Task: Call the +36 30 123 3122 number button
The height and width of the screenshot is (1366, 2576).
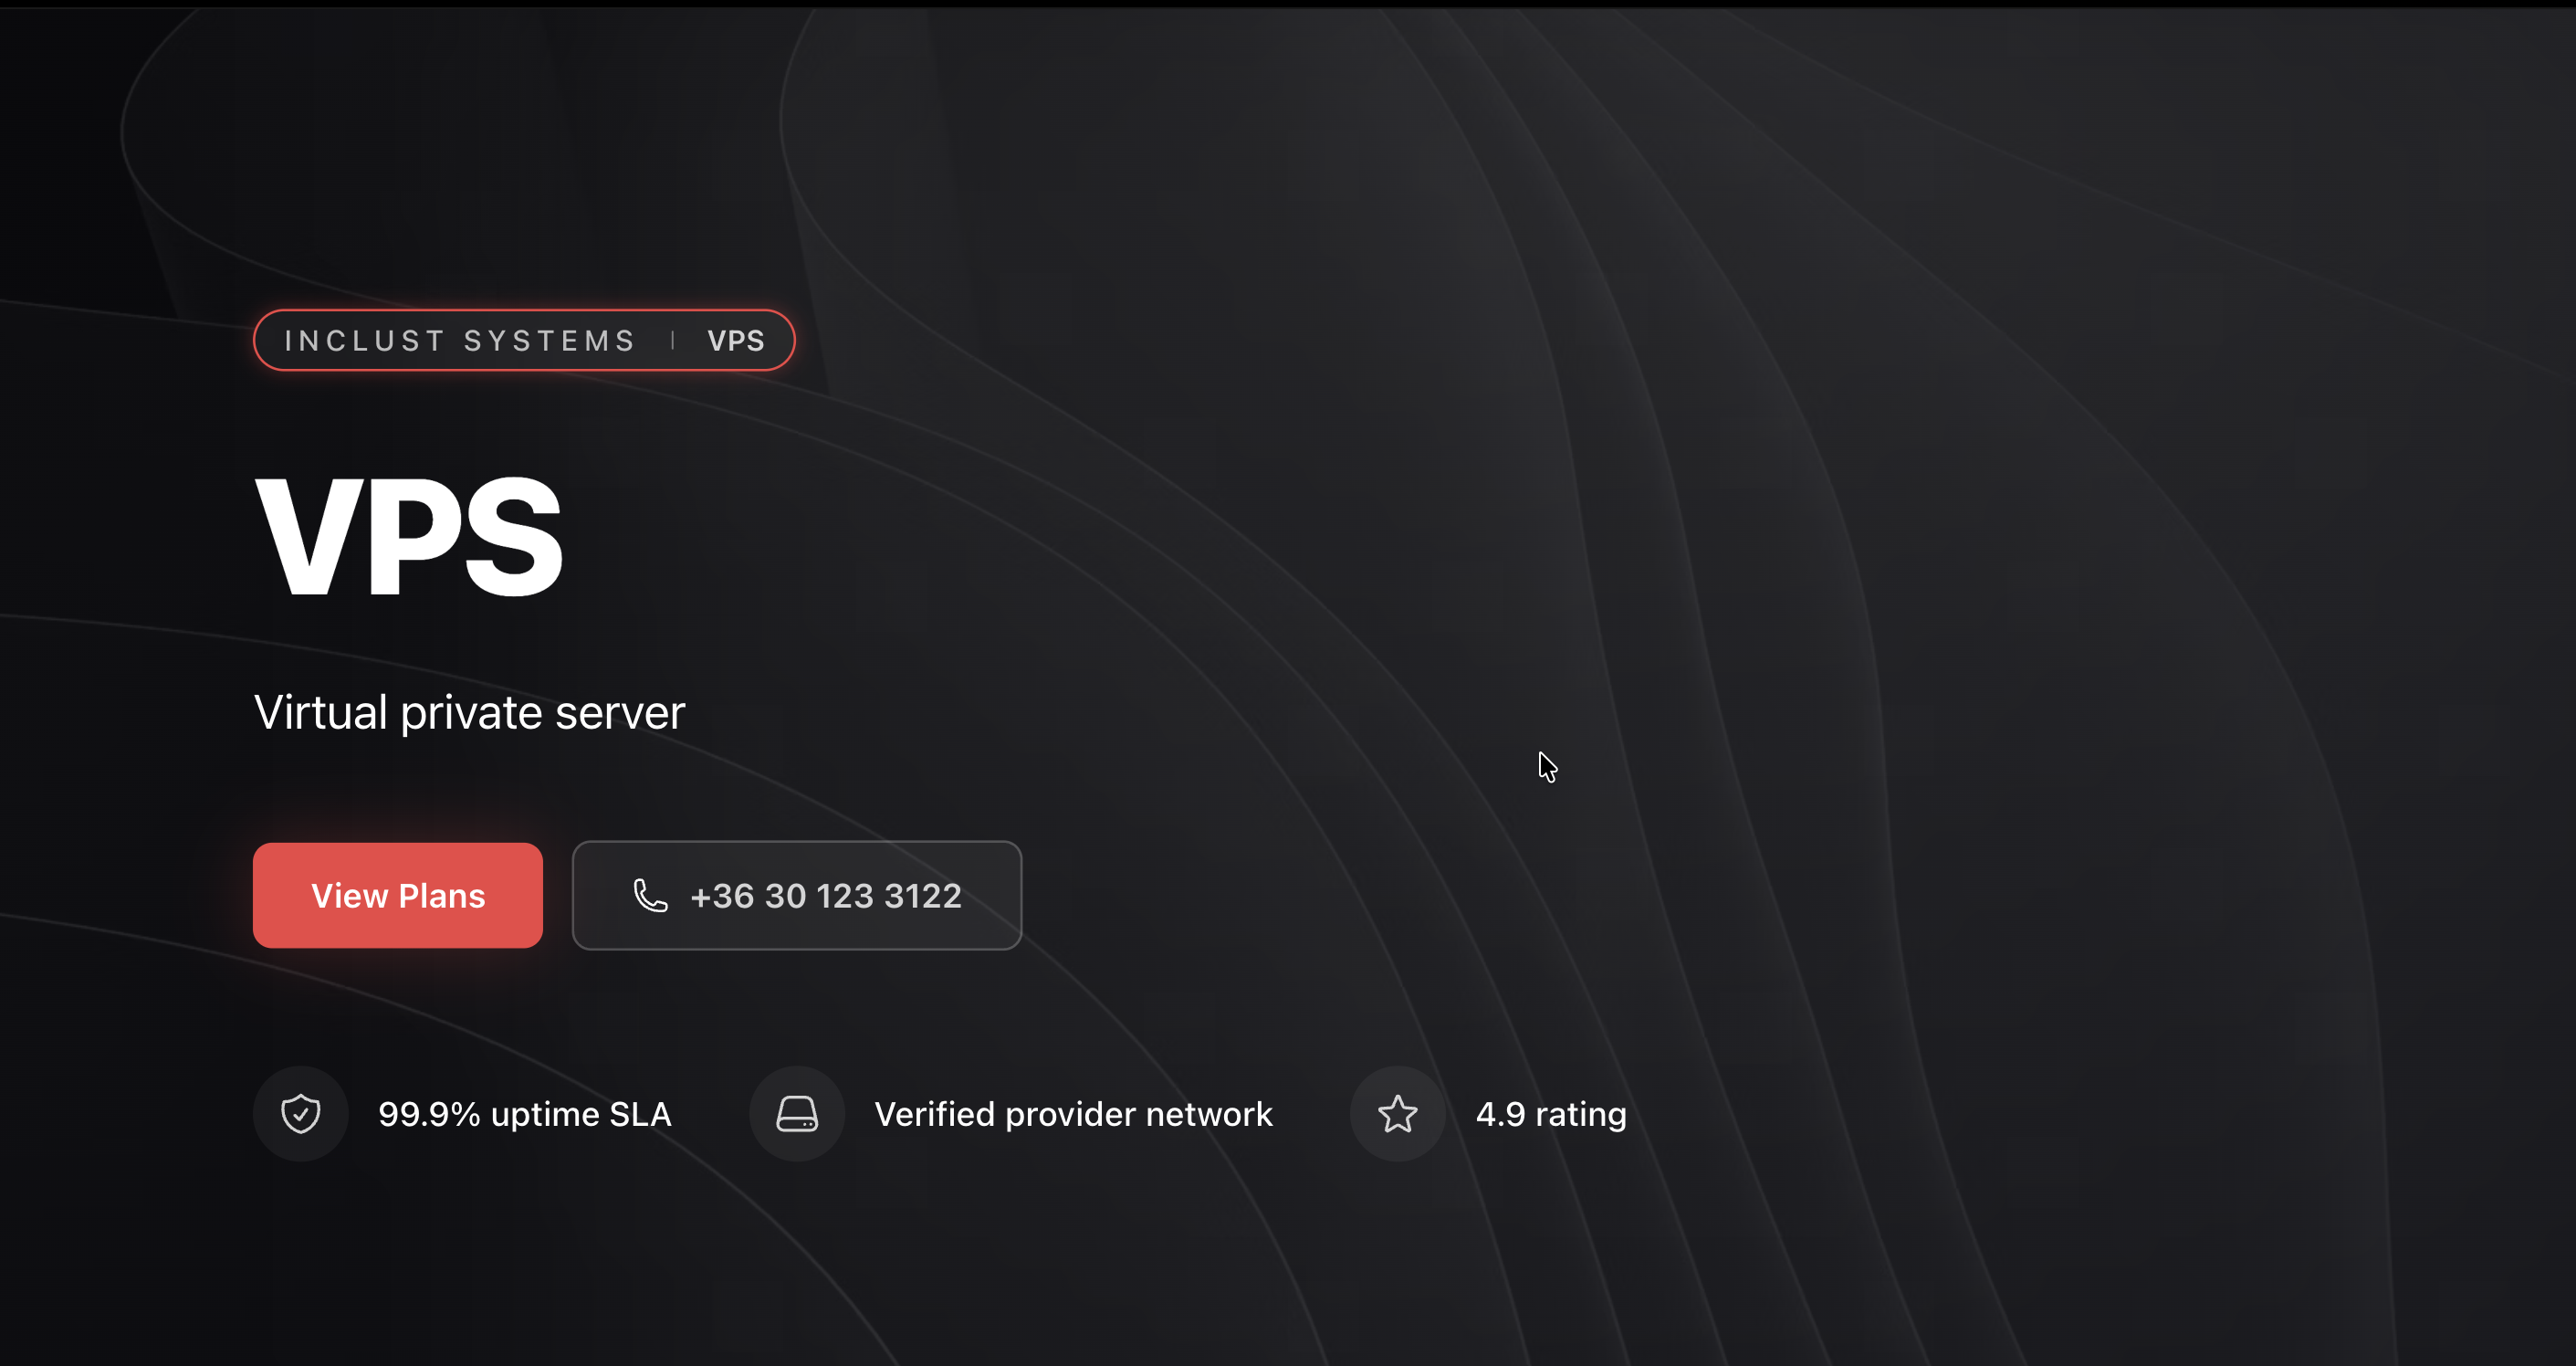Action: coord(796,895)
